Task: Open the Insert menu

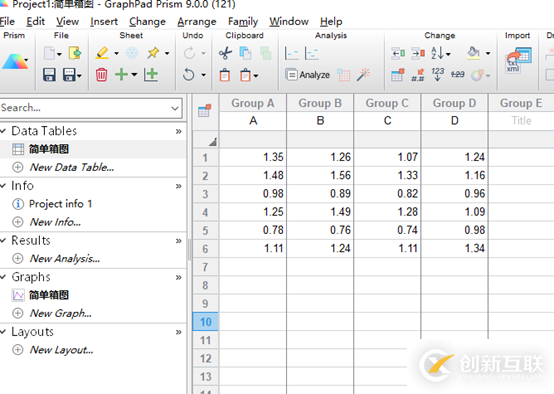Action: [x=104, y=22]
